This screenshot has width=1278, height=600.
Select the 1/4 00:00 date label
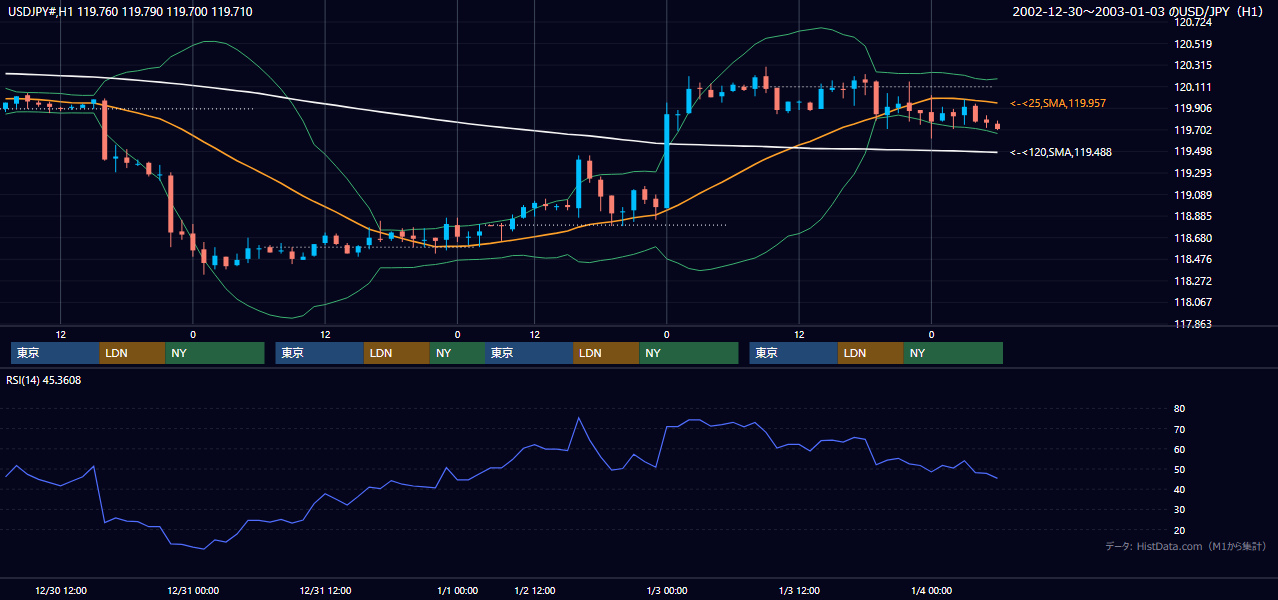point(931,591)
